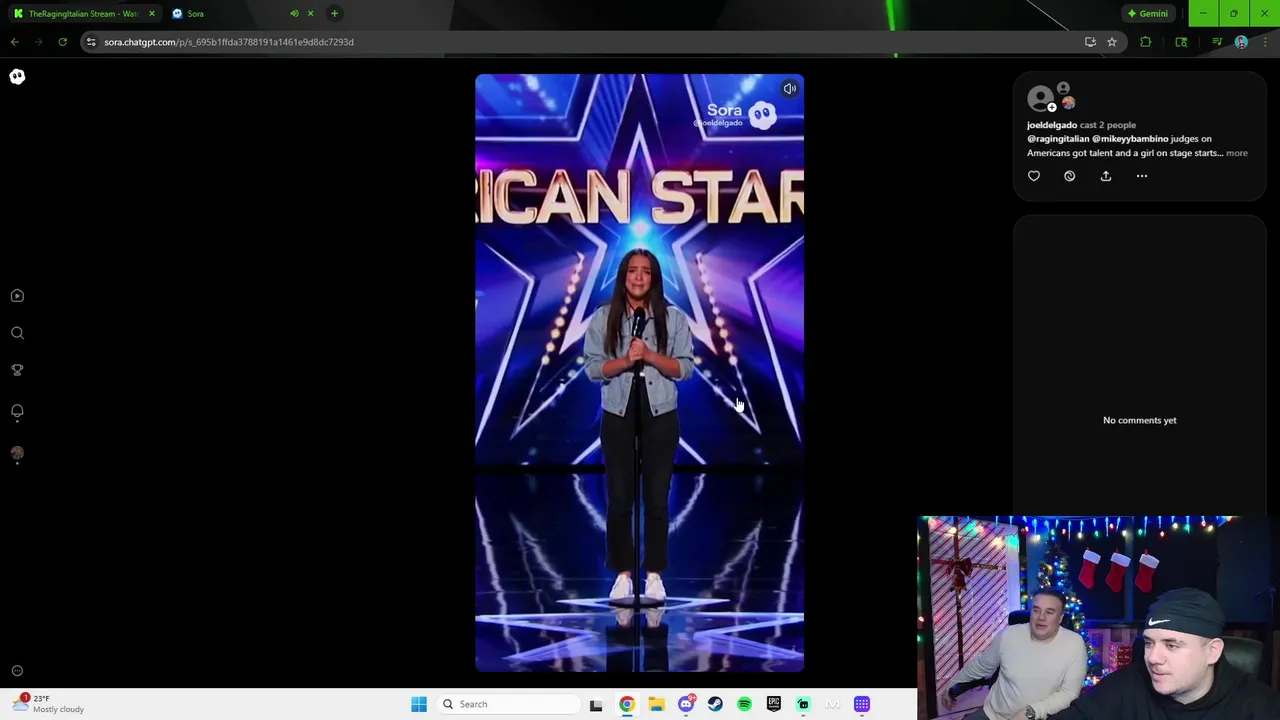Follow joeldelgado with the plus badge
The width and height of the screenshot is (1280, 720).
point(1051,107)
